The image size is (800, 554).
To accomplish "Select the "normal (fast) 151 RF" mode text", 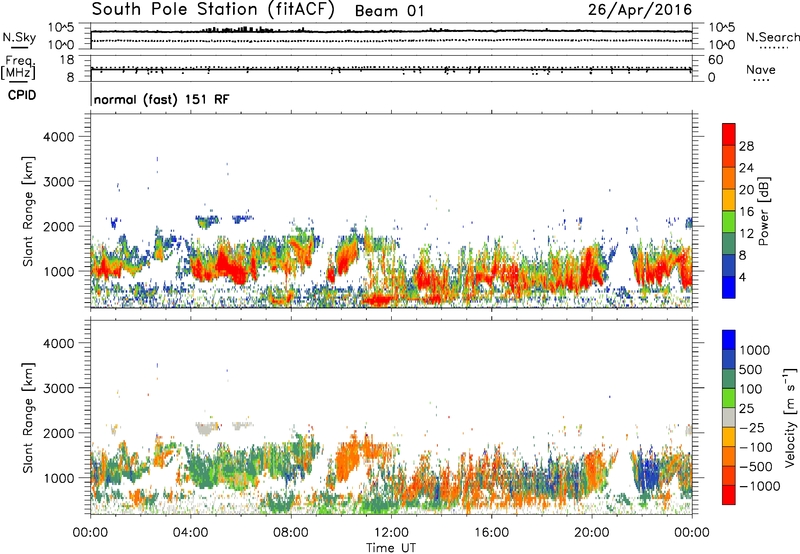I will [162, 99].
